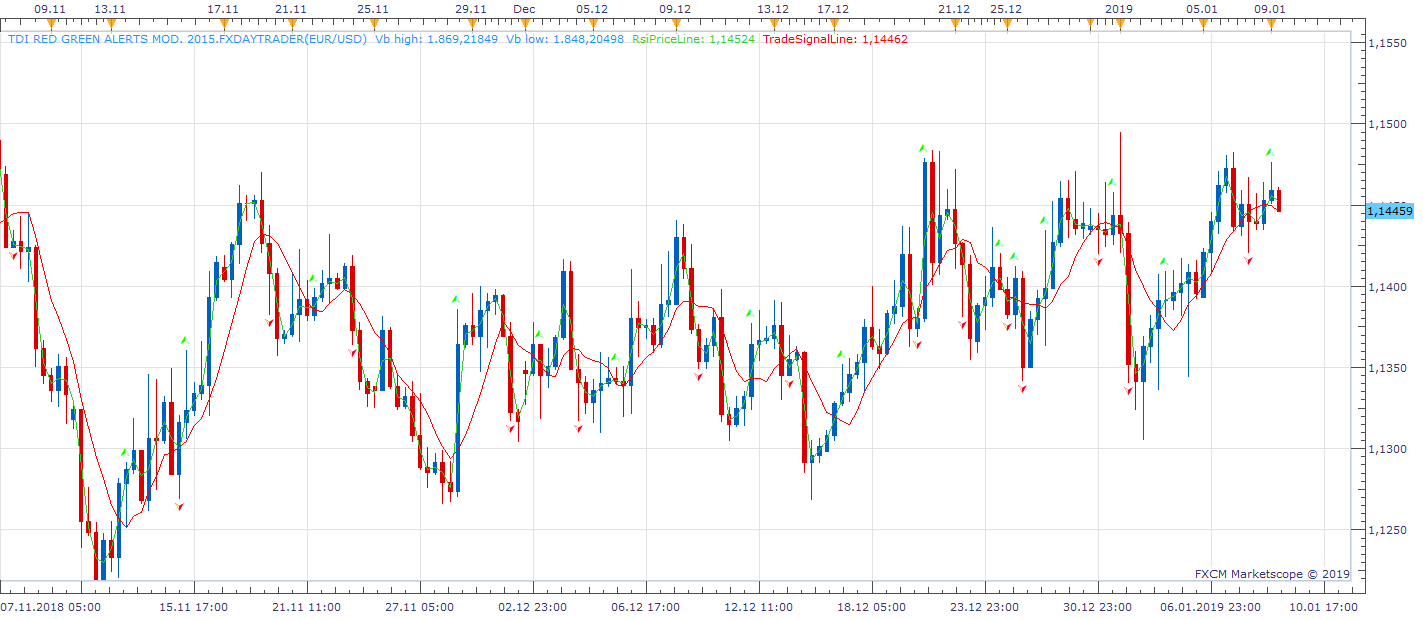The height and width of the screenshot is (619, 1423).
Task: Click the orange marker below the Dec label
Action: pos(525,24)
